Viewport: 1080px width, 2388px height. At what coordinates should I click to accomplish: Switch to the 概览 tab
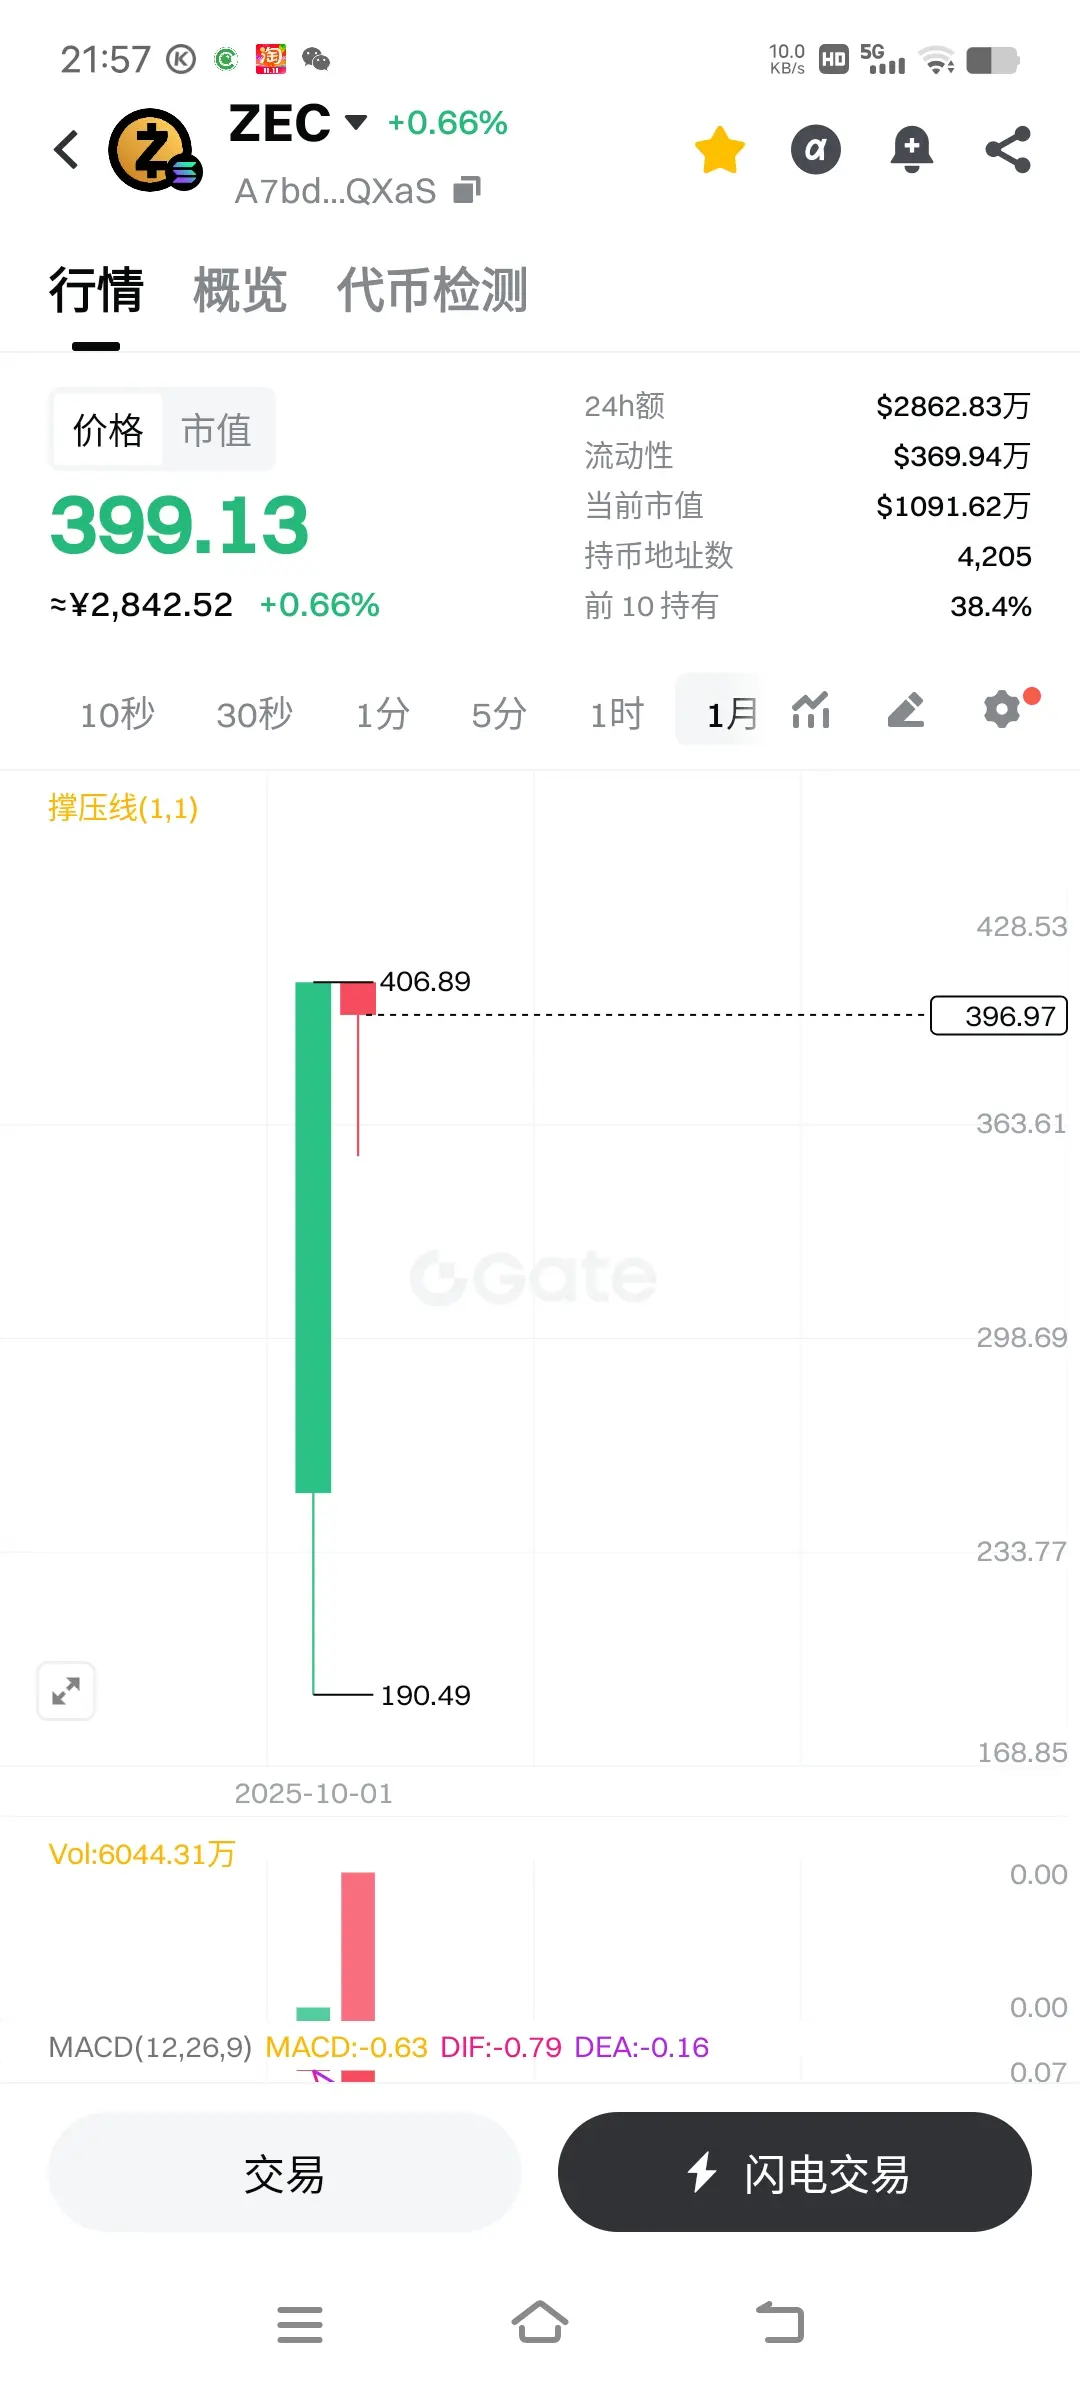coord(240,291)
